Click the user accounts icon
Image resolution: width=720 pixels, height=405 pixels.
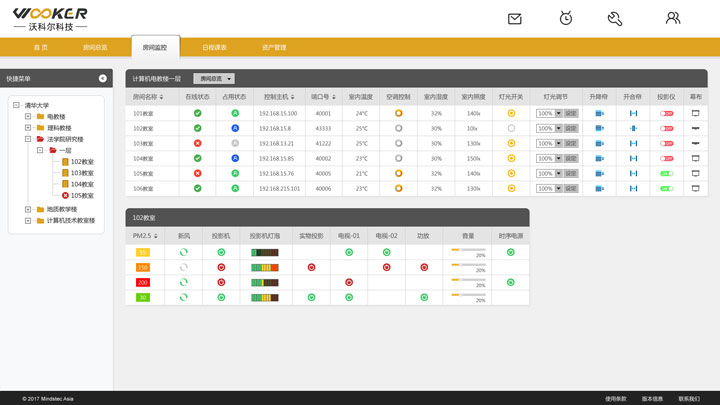click(x=673, y=18)
